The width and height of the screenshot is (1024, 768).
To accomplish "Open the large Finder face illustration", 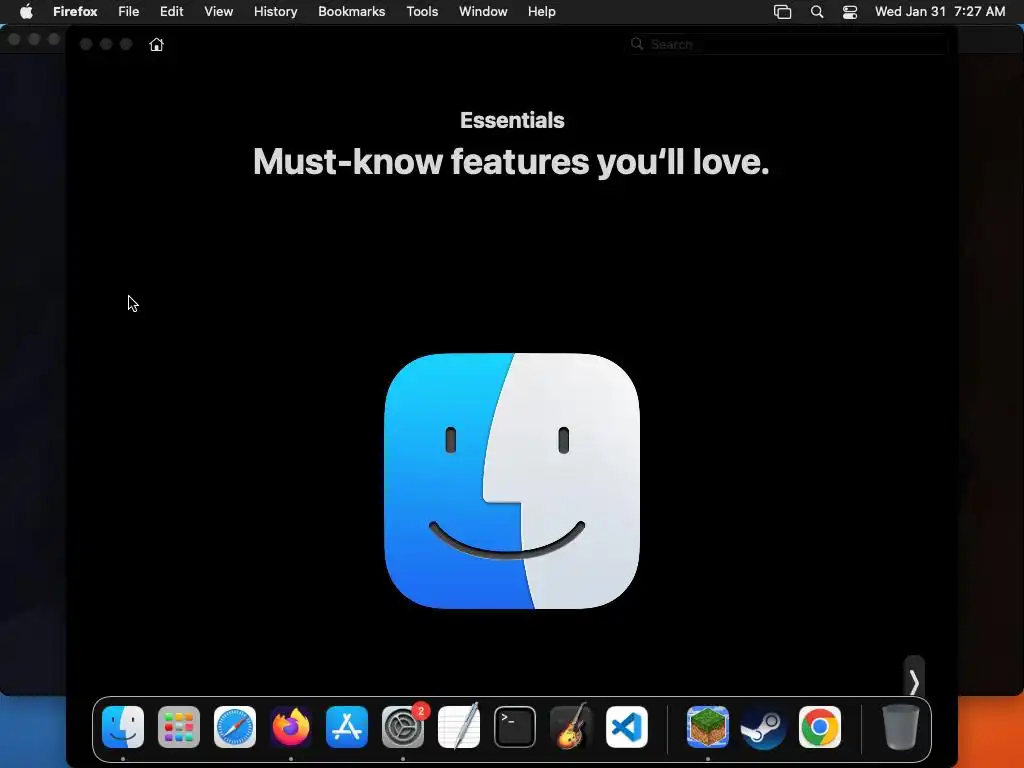I will (512, 481).
